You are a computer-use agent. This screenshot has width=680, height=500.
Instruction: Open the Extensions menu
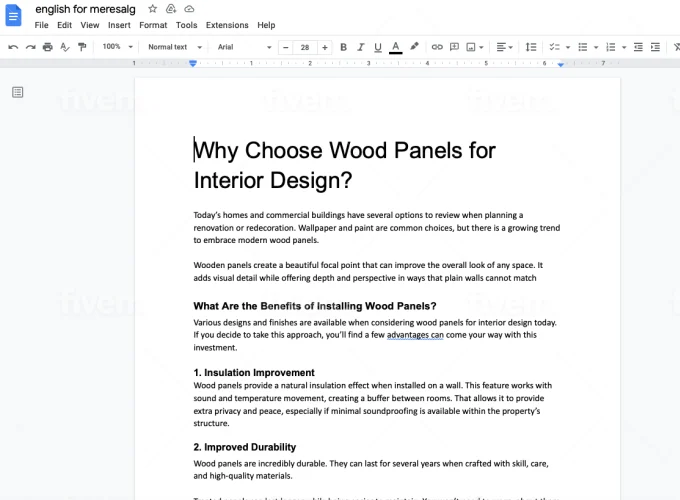[227, 25]
